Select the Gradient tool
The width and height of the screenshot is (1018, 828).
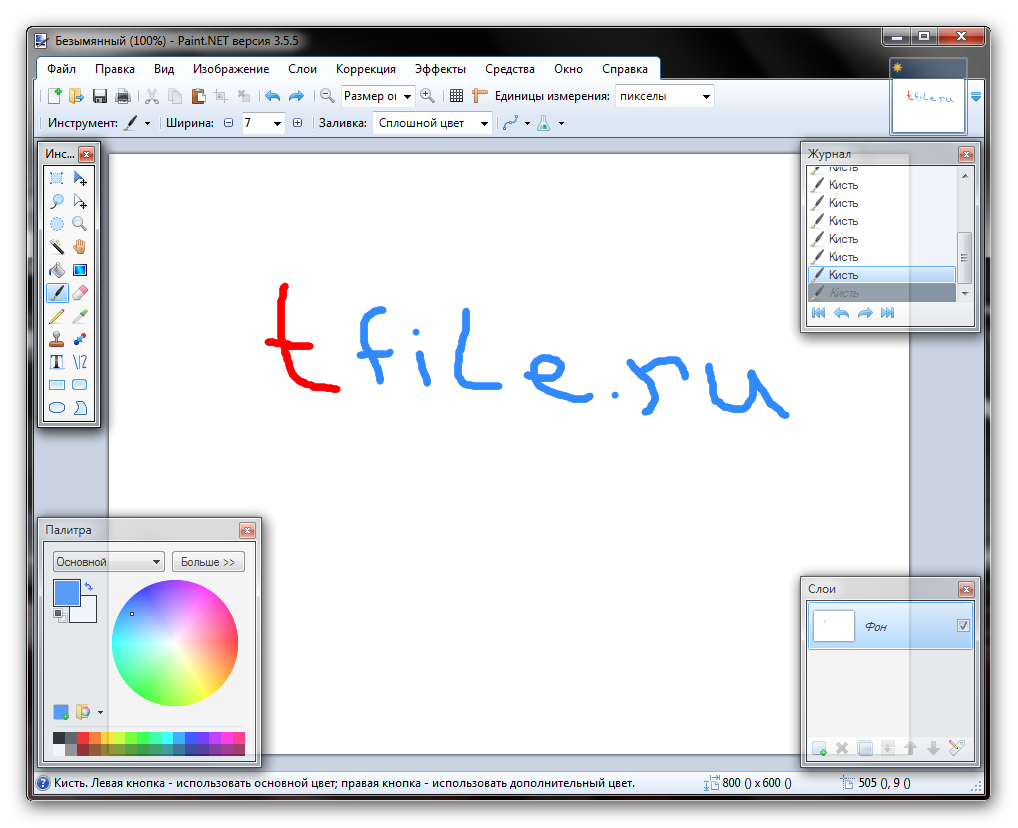[80, 270]
